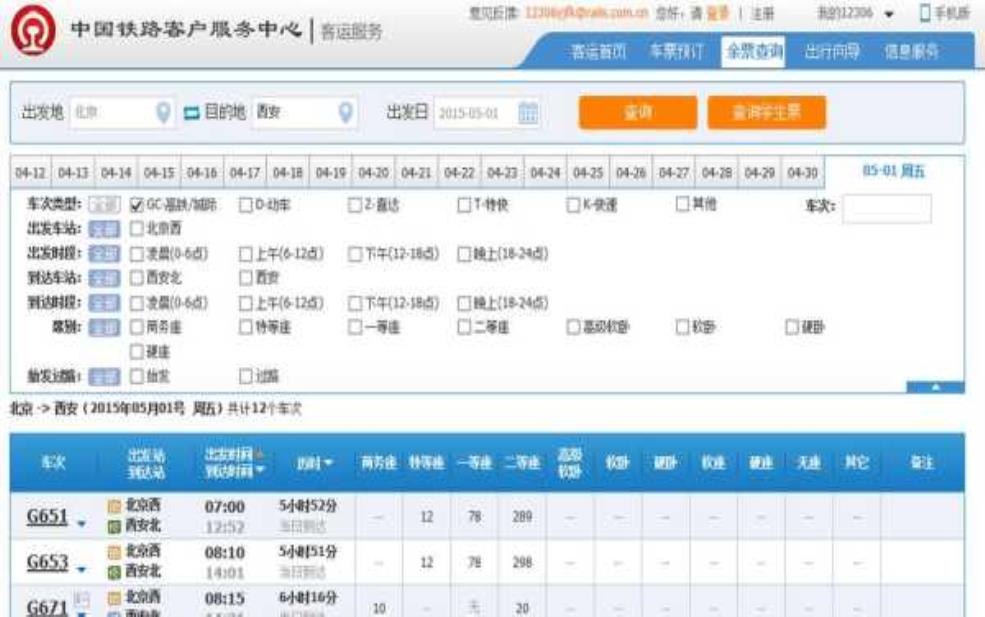The height and width of the screenshot is (617, 985).
Task: Select the 04-12 date tab
Action: (30, 172)
